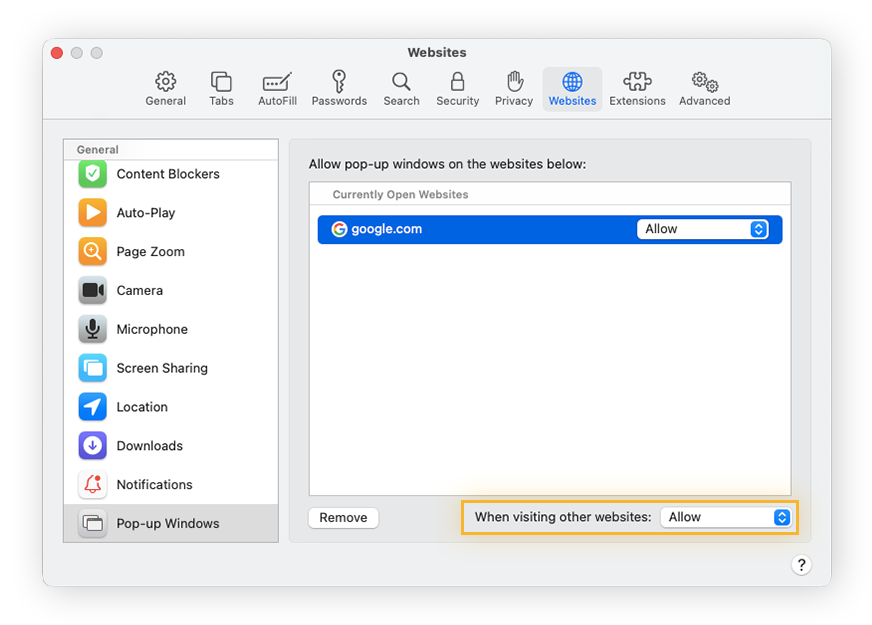Viewport: 872px width, 625px height.
Task: Select Camera in the sidebar
Action: tap(139, 290)
